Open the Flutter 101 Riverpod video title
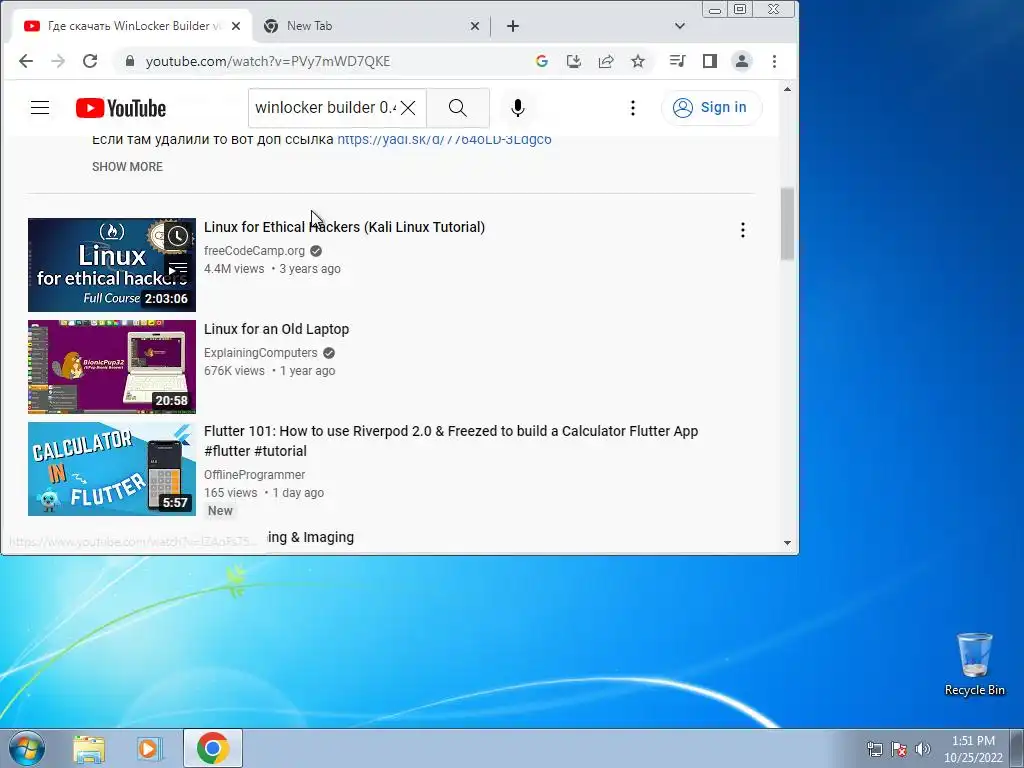Screen dimensions: 1024x768 [x=451, y=441]
